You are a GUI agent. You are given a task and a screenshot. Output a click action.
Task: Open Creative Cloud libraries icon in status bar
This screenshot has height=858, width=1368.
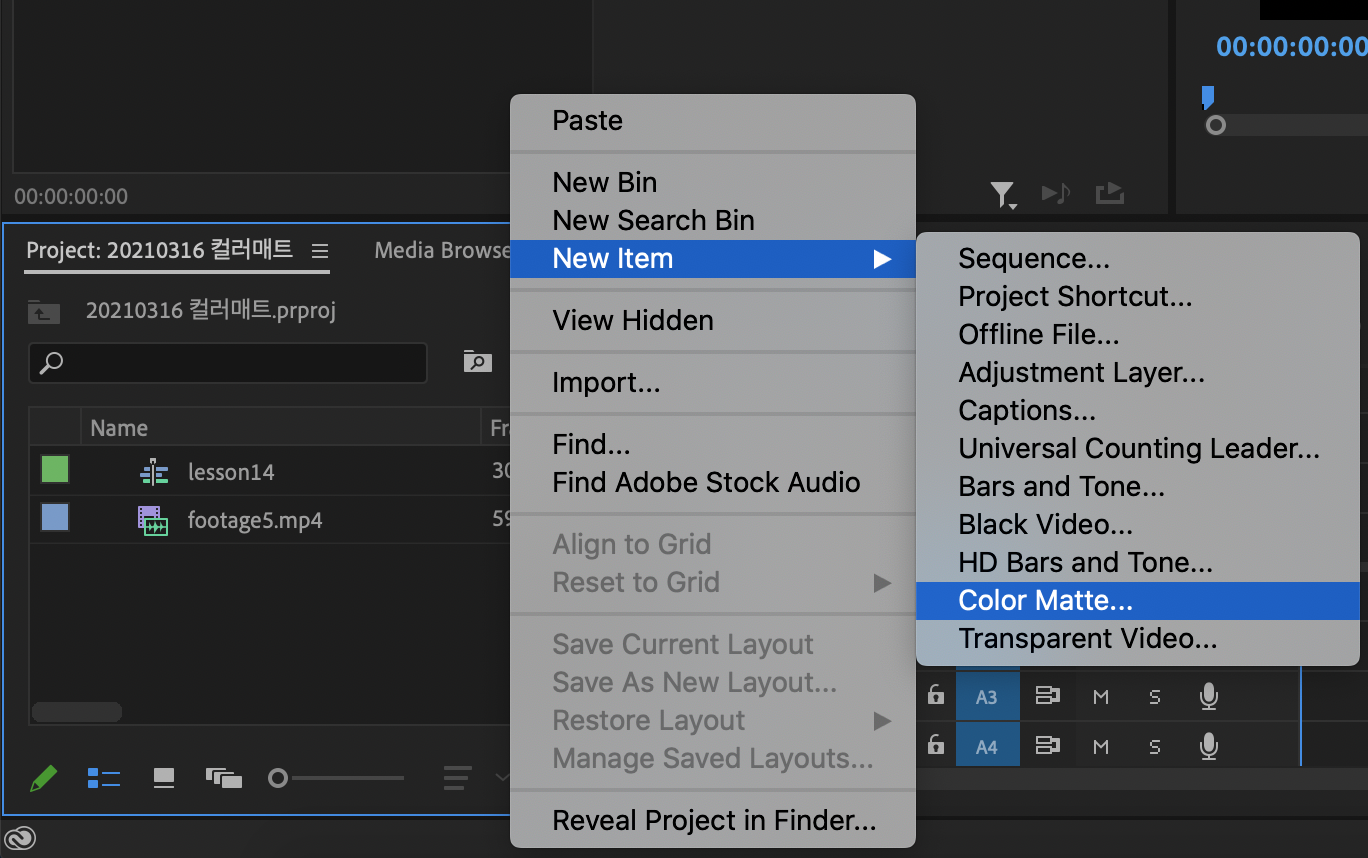(x=20, y=838)
